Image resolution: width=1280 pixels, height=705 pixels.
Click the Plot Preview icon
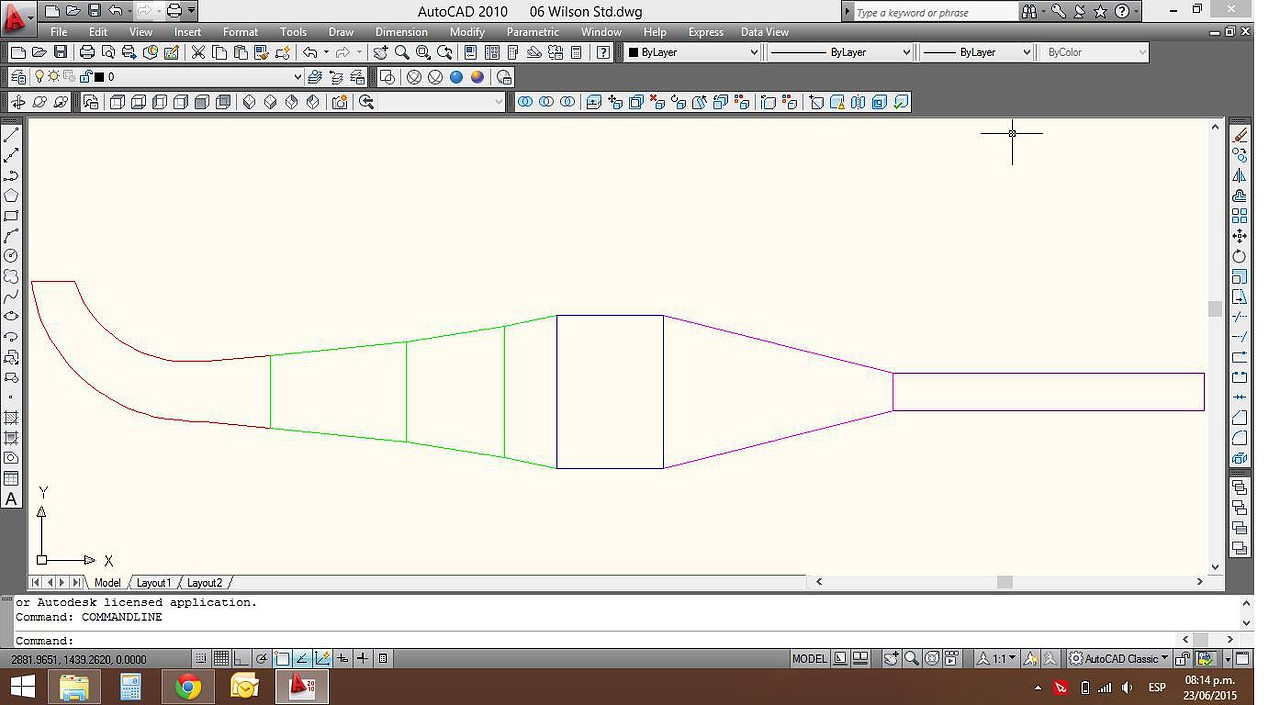coord(109,52)
